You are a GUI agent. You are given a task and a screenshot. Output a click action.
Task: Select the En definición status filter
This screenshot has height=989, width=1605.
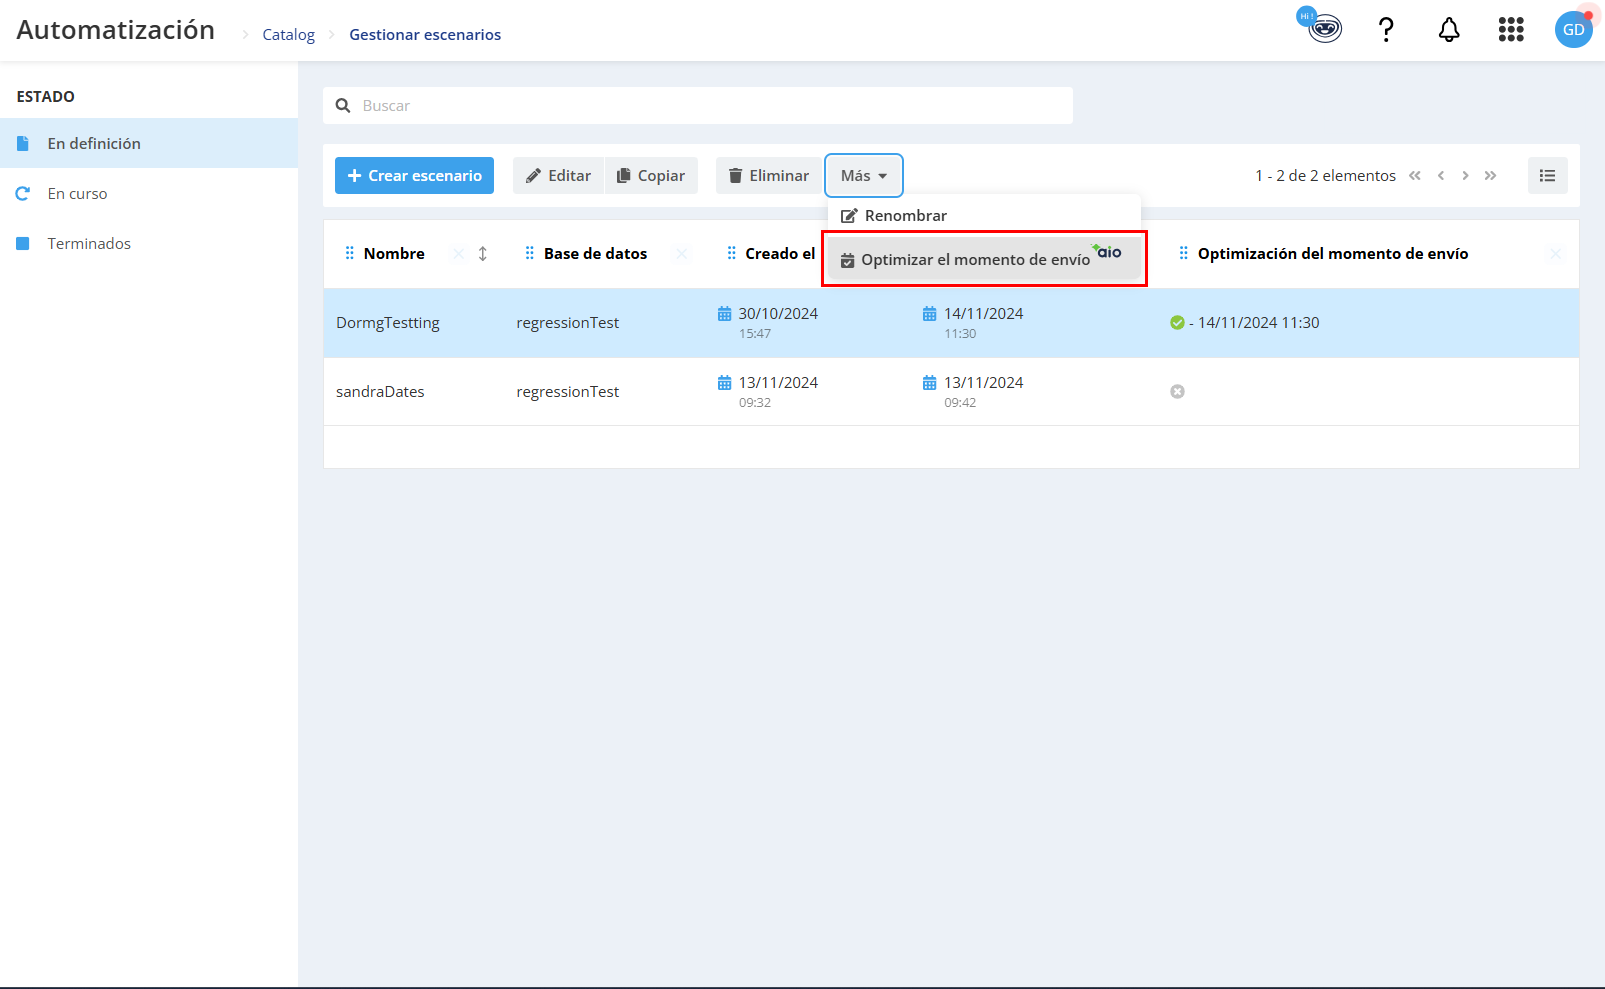(149, 143)
